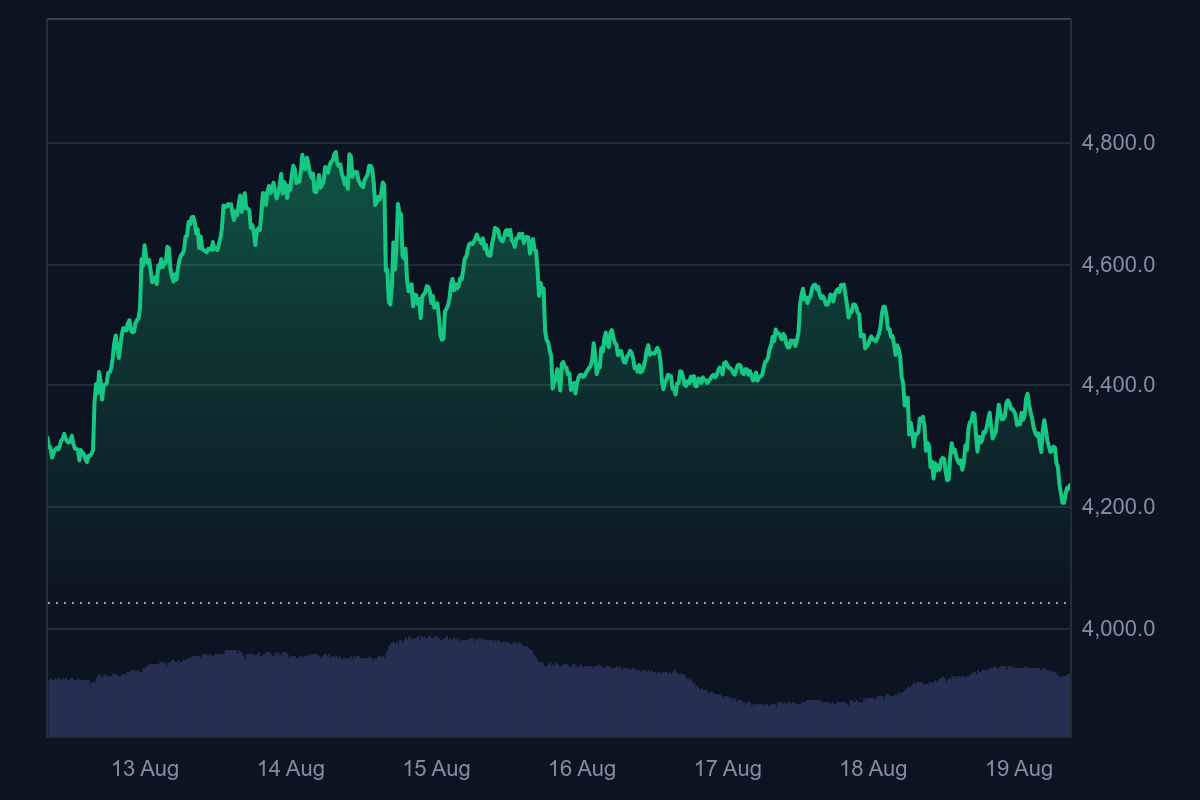Click the 4,800.0 price axis label

[x=1118, y=143]
